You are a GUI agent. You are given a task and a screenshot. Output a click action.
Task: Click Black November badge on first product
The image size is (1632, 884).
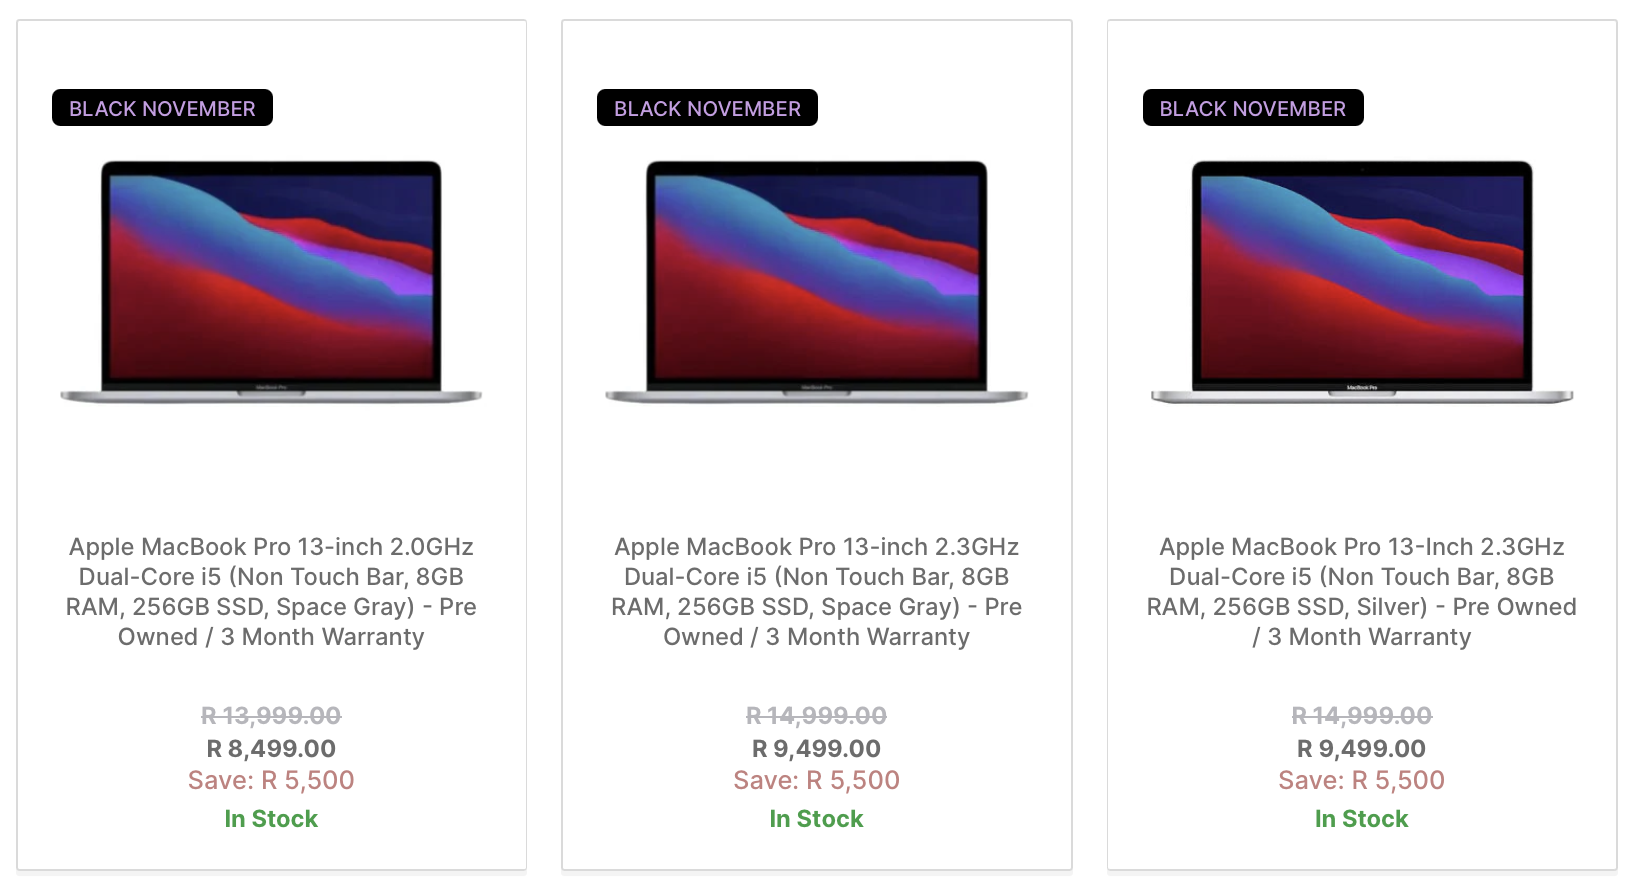pos(162,108)
